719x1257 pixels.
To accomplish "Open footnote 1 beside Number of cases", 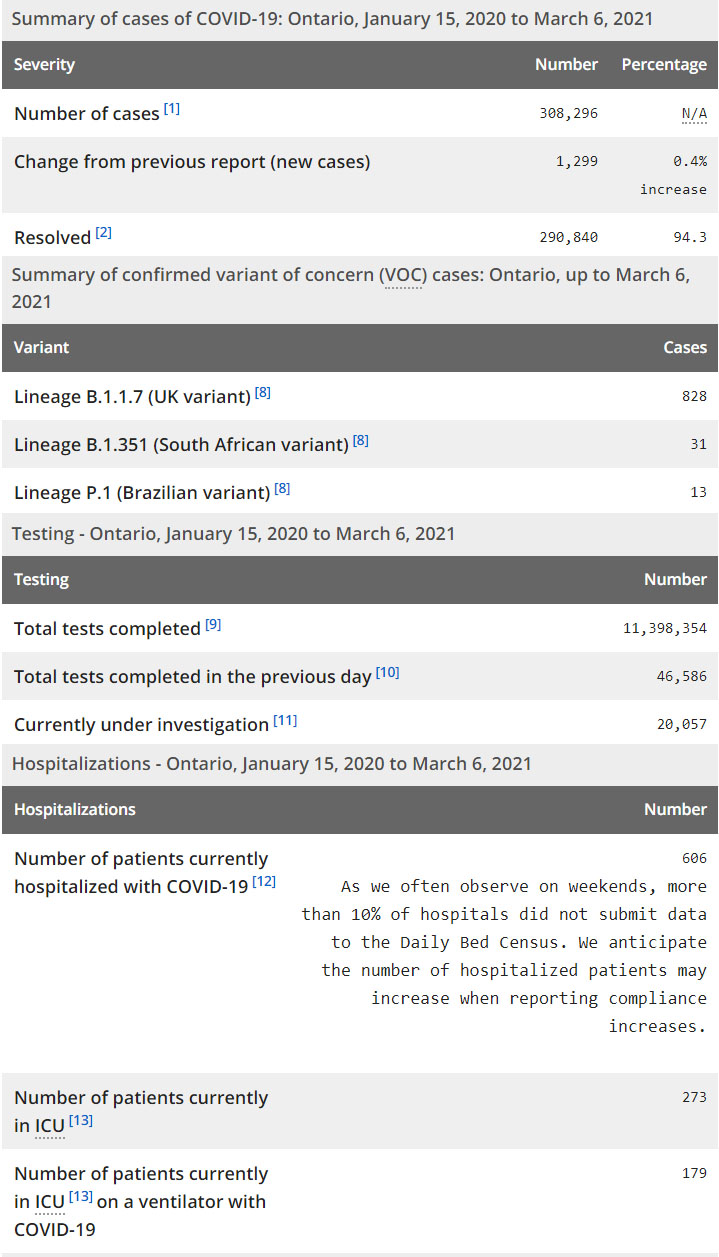I will tap(172, 109).
